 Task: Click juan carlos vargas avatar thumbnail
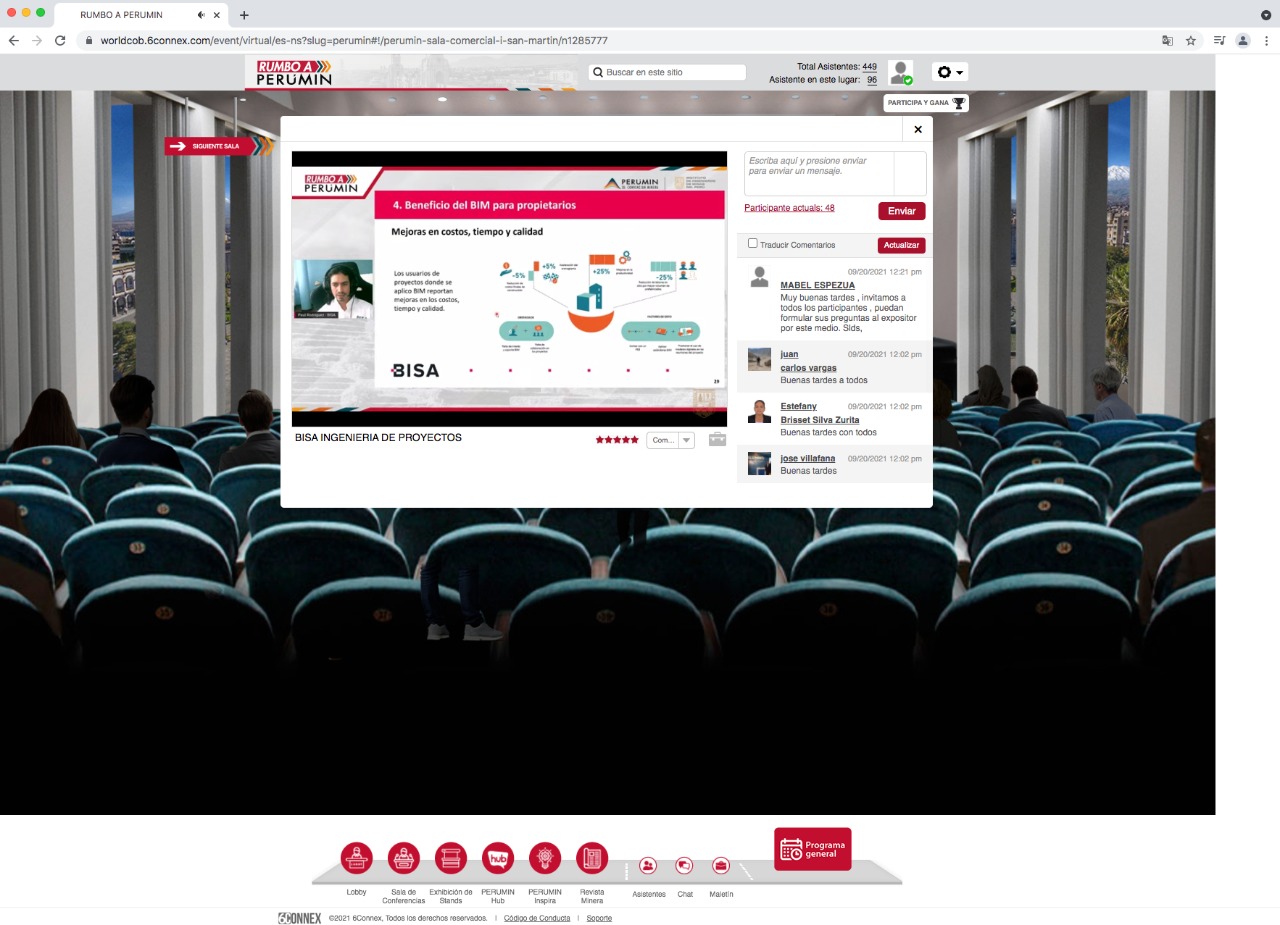tap(759, 359)
